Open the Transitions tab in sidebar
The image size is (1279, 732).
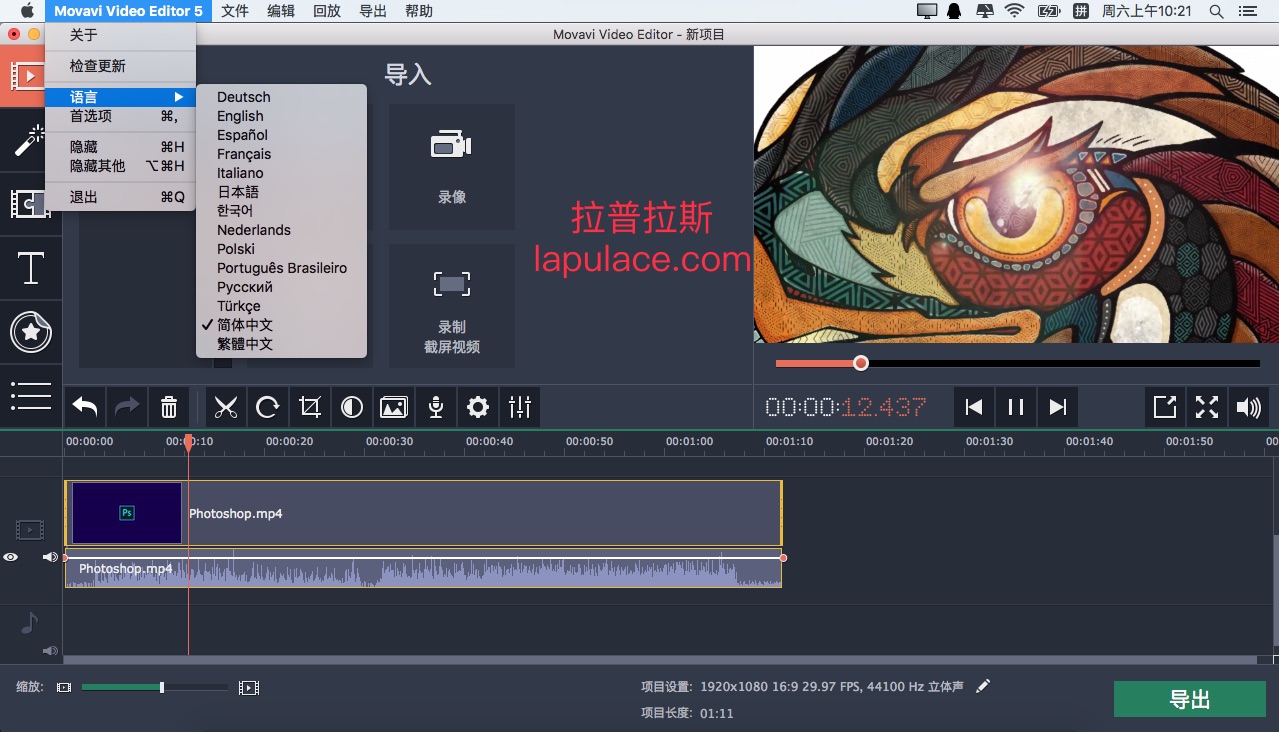tap(31, 204)
